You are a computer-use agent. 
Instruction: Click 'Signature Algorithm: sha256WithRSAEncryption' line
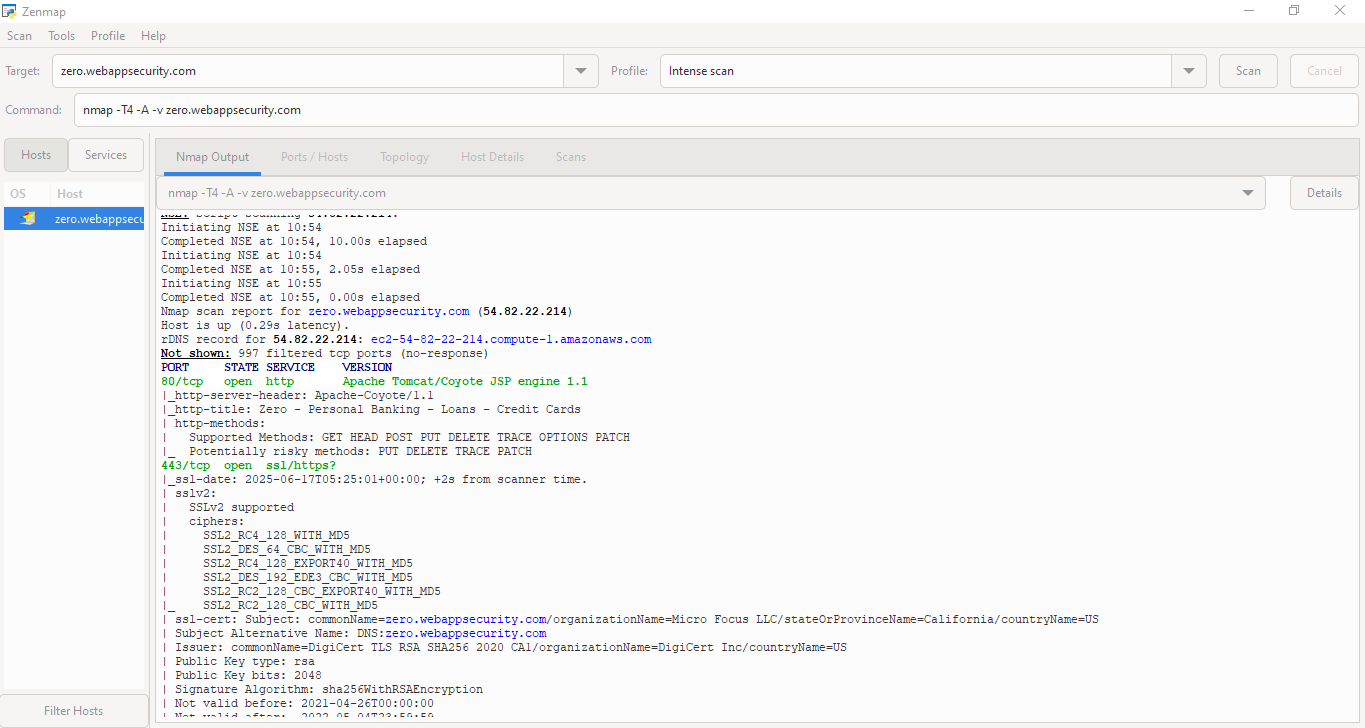(329, 689)
